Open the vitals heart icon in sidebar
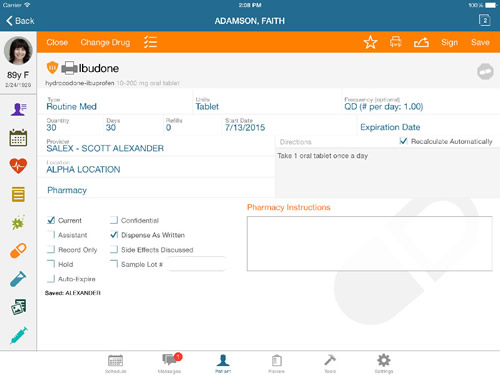The image size is (500, 375). (x=18, y=166)
